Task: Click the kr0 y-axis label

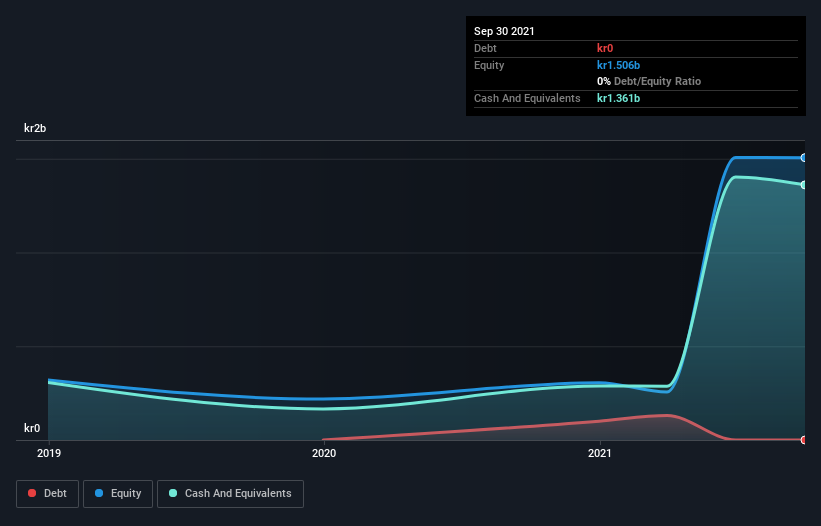Action: pyautogui.click(x=32, y=428)
